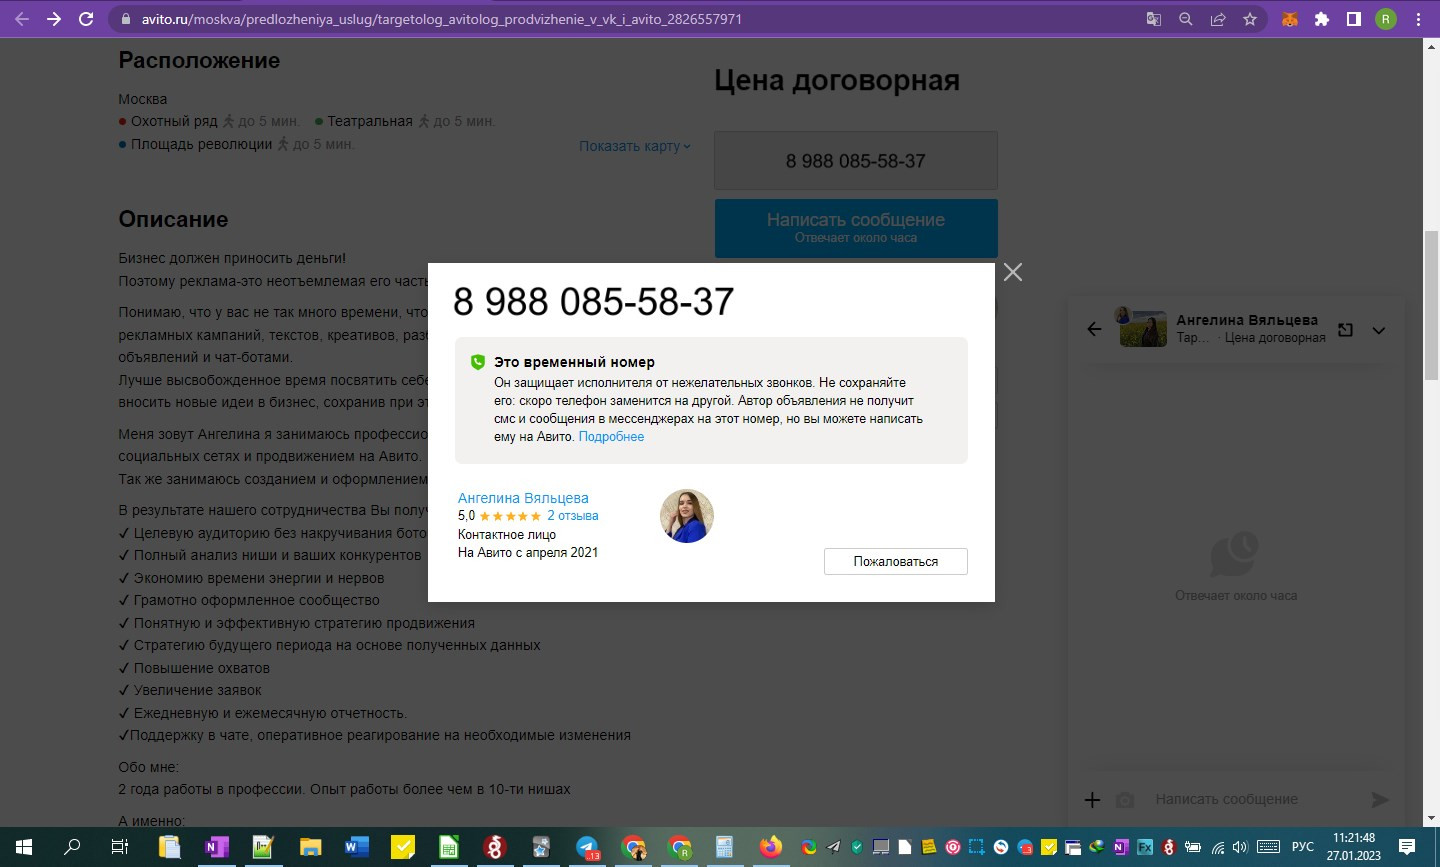Open the Extensions puzzle menu

click(x=1322, y=19)
